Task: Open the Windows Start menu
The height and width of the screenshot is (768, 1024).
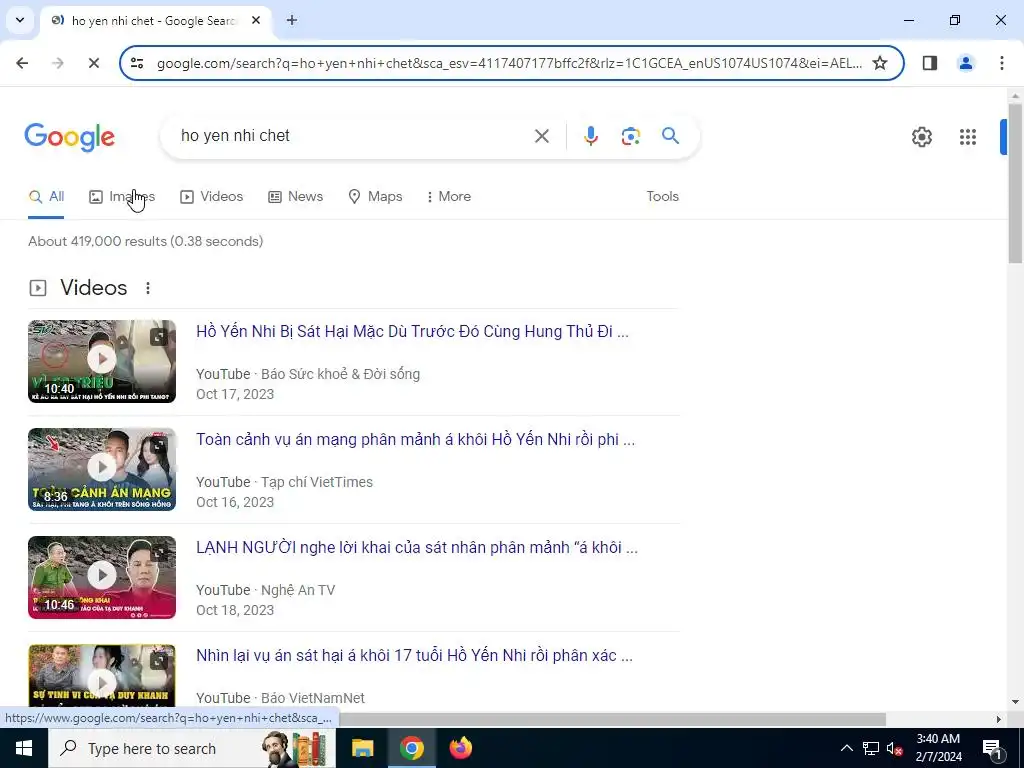Action: (x=24, y=748)
